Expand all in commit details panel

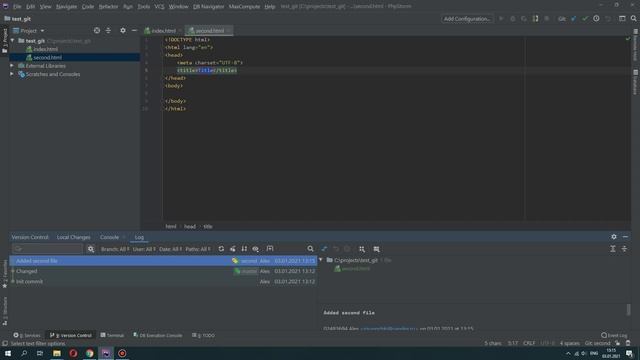pyautogui.click(x=613, y=249)
